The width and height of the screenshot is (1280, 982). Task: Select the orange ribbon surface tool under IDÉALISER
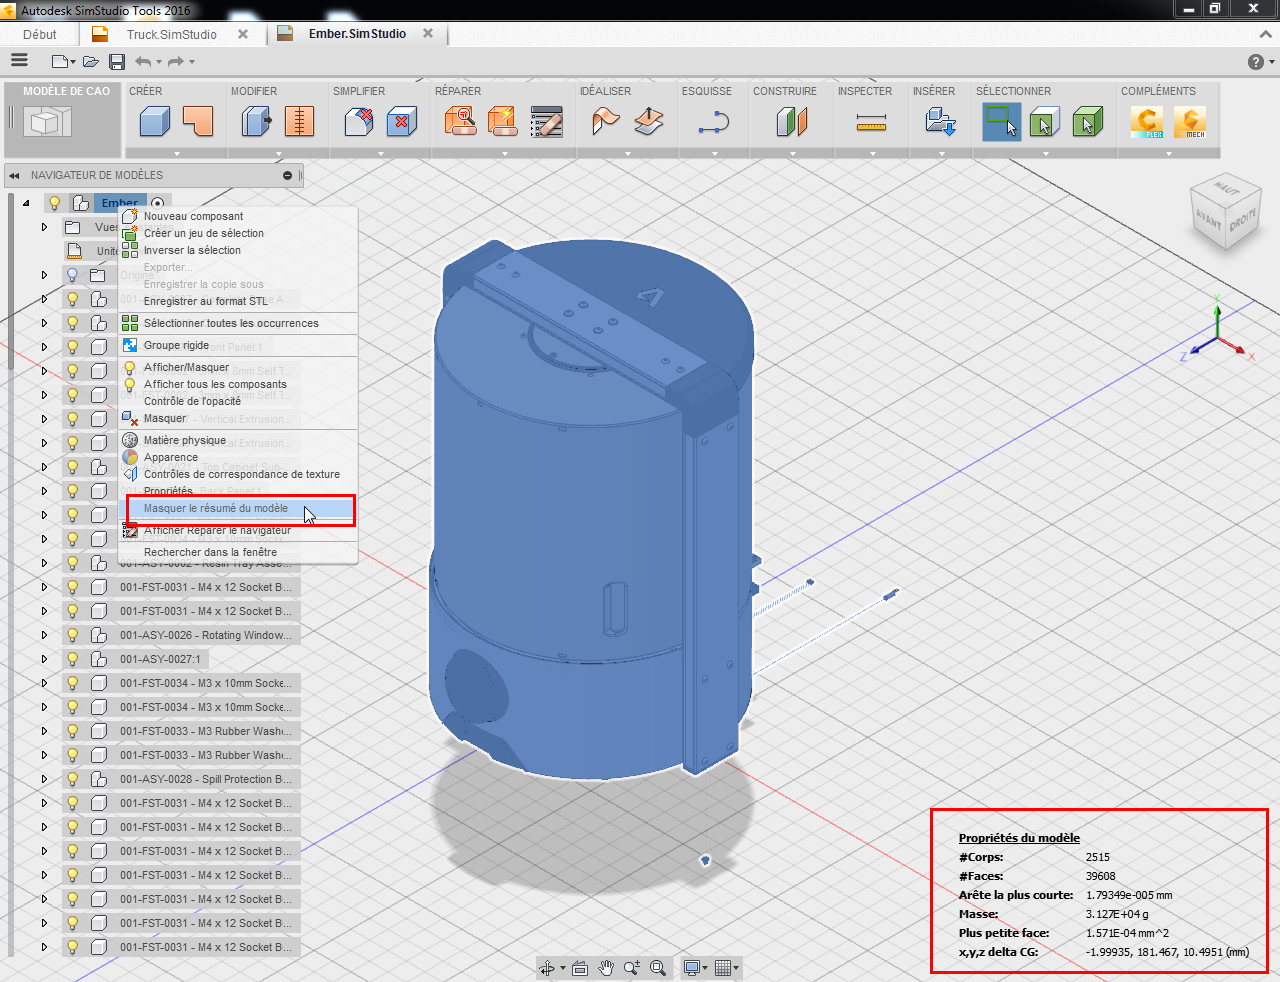[605, 122]
